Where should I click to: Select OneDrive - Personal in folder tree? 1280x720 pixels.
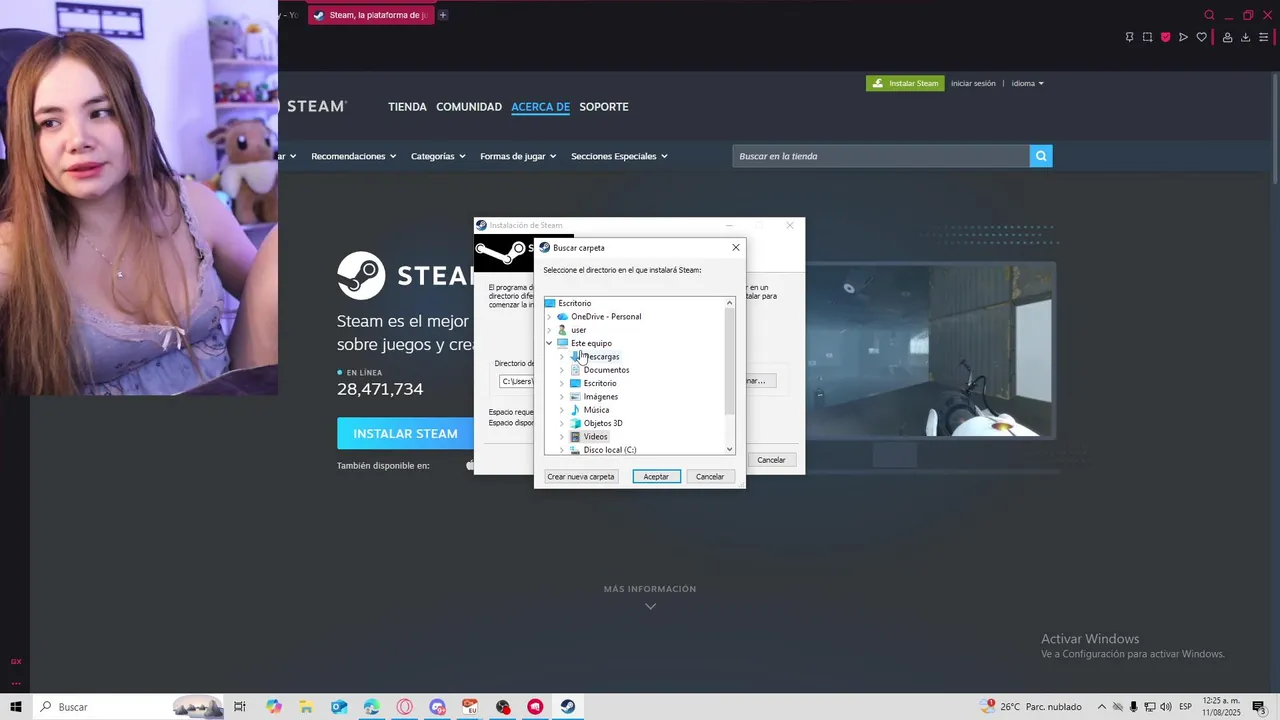point(606,317)
